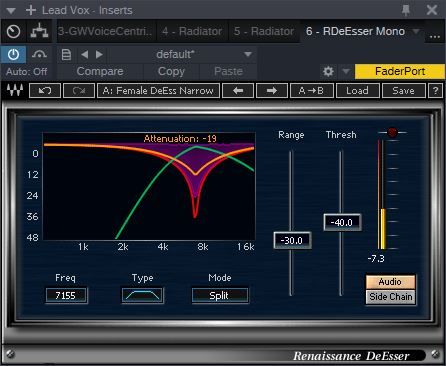Click the round dial icon beside routing

click(13, 31)
